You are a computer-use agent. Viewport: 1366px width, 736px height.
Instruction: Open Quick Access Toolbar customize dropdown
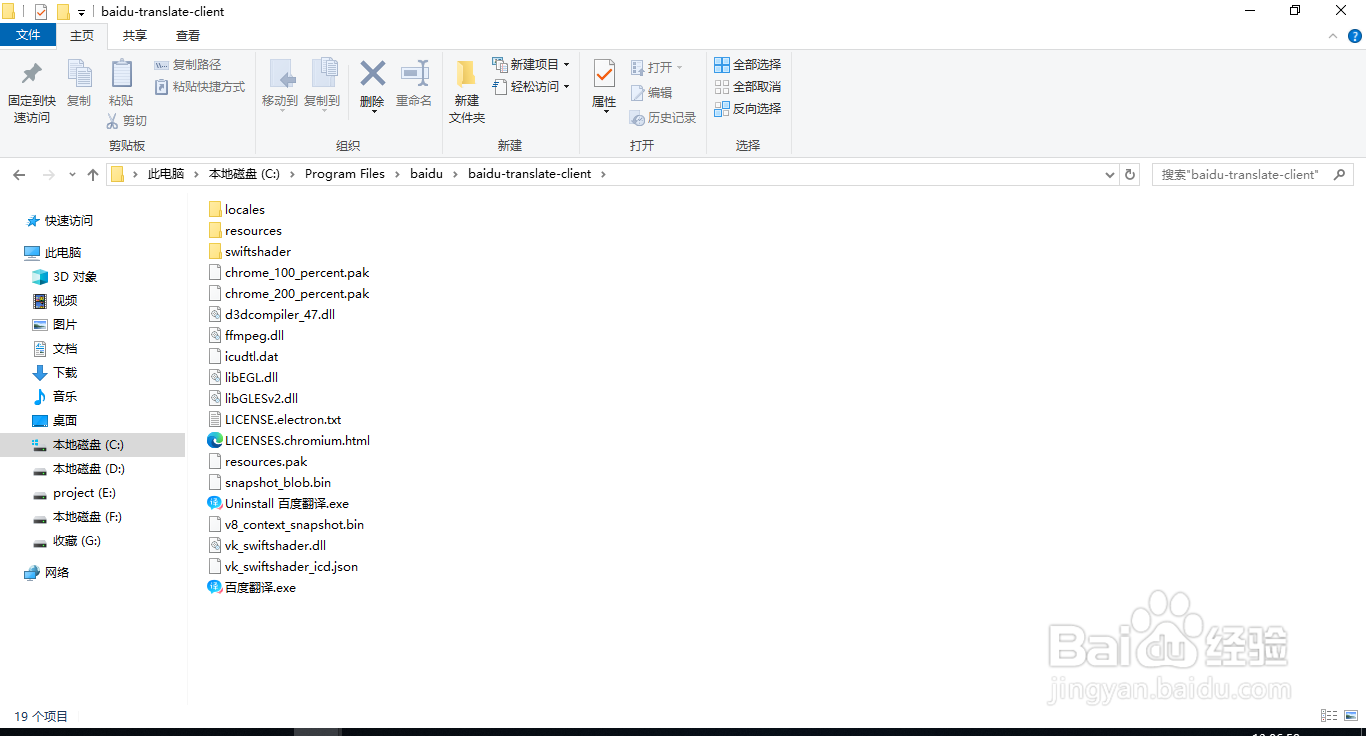pos(81,12)
